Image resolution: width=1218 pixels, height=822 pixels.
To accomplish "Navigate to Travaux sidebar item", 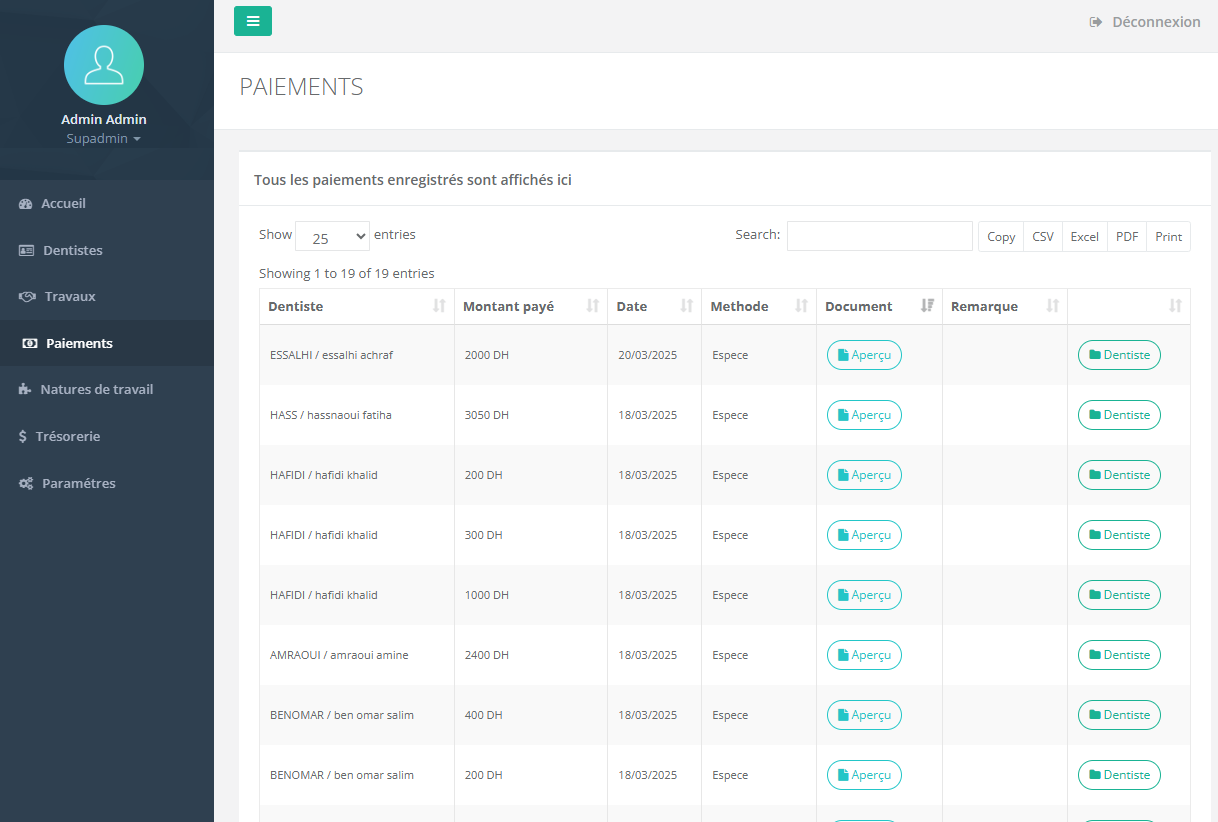I will click(x=70, y=296).
